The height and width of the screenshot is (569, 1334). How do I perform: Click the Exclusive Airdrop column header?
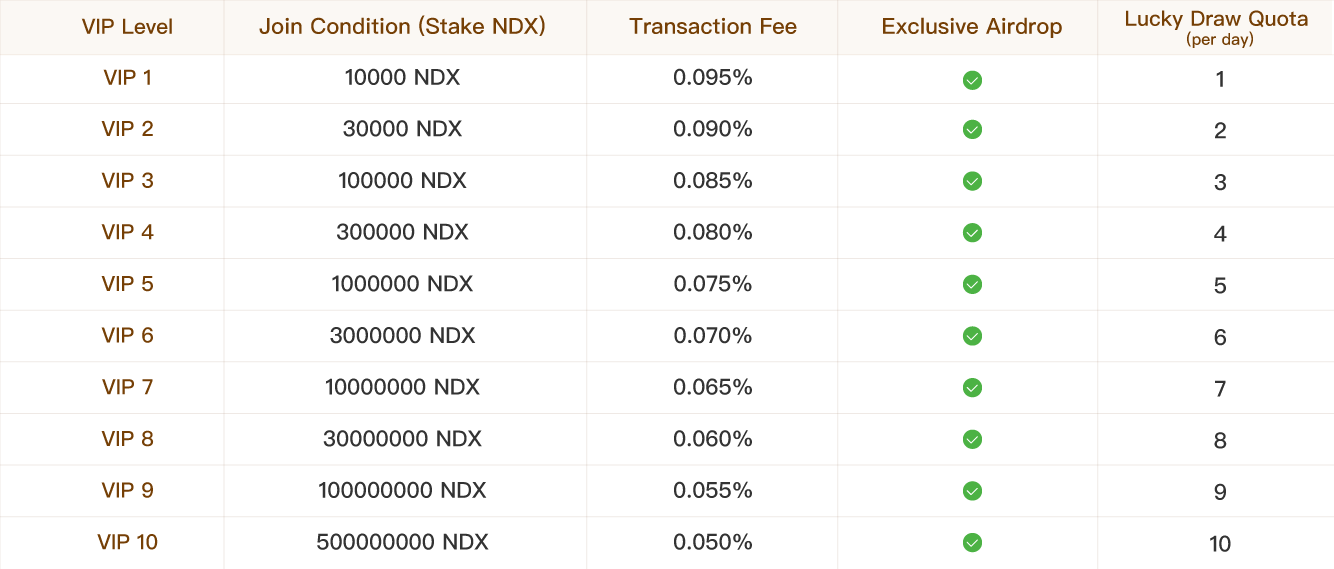pyautogui.click(x=972, y=27)
